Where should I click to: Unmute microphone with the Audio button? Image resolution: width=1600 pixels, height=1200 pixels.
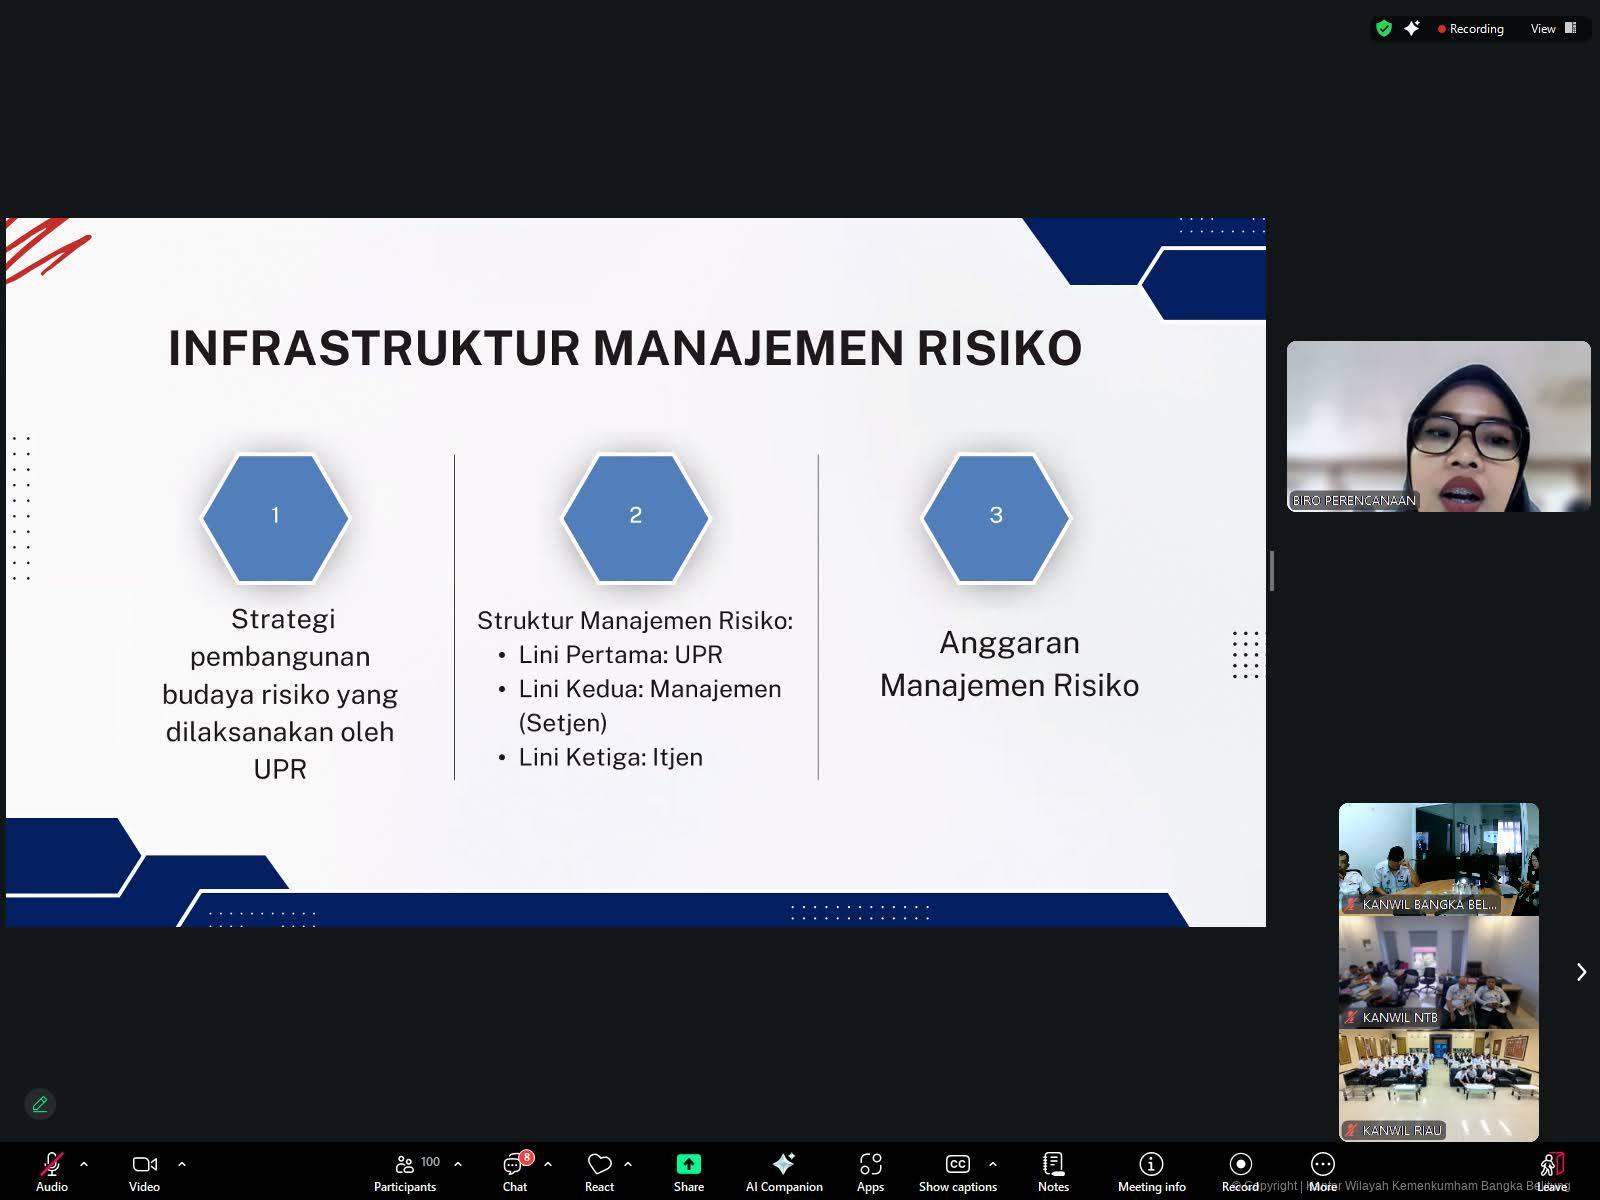tap(51, 1170)
